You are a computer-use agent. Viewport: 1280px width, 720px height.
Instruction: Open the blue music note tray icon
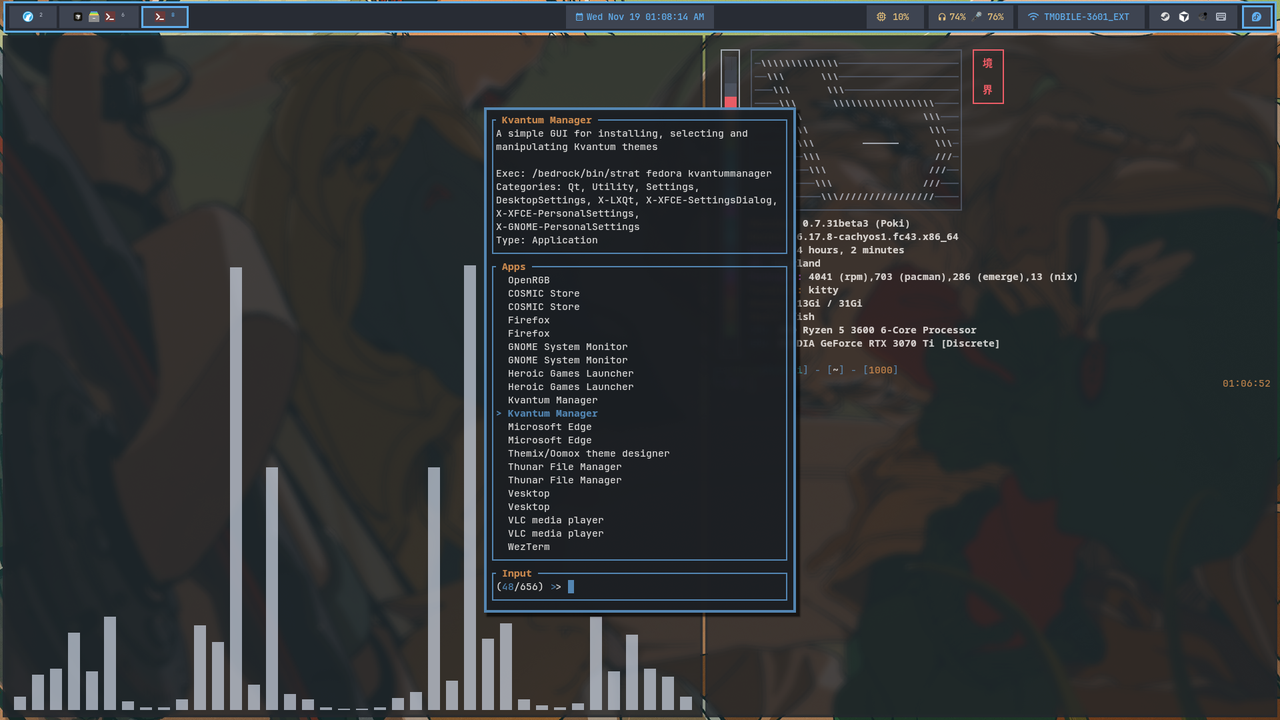pyautogui.click(x=1257, y=16)
